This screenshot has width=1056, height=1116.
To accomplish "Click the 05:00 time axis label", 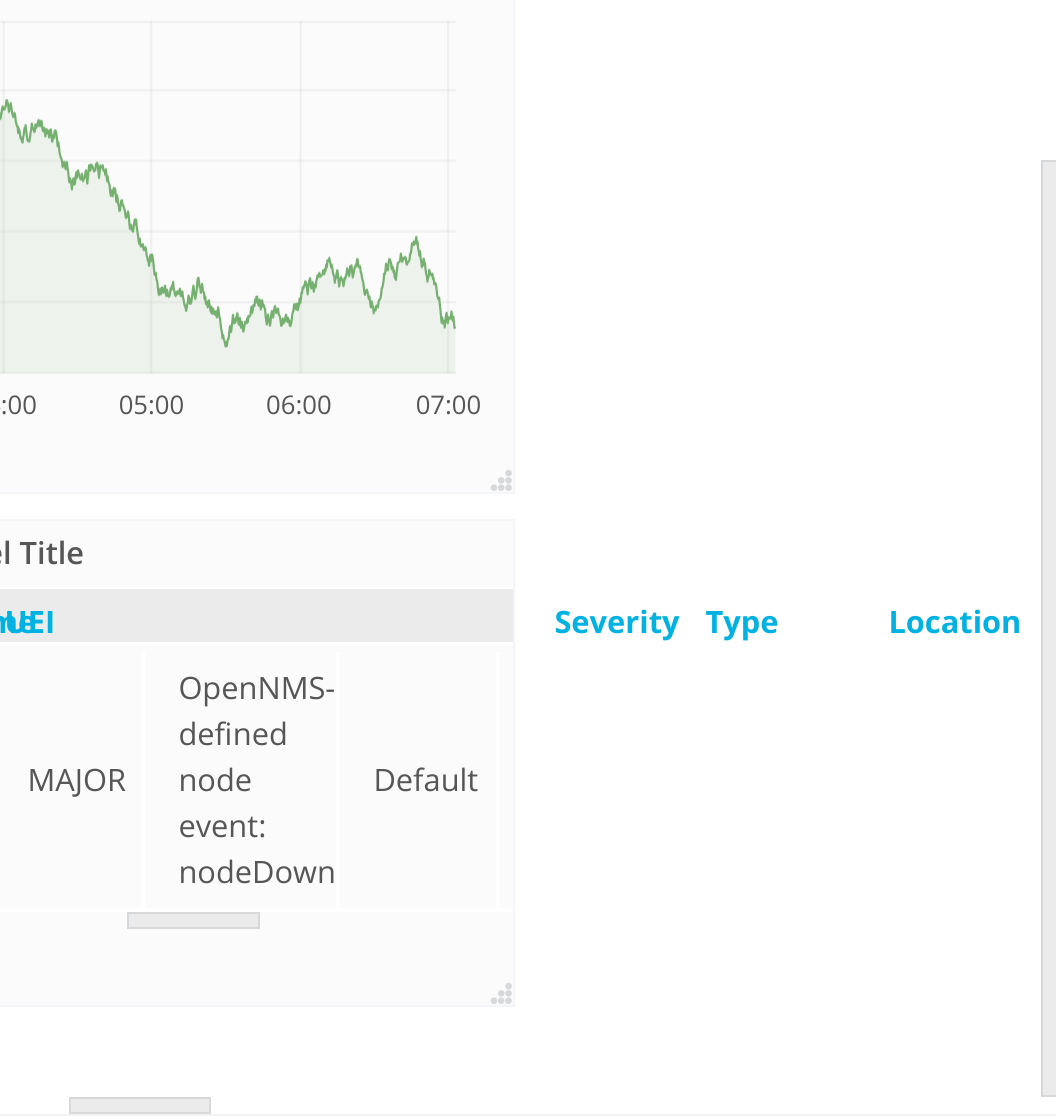I will tap(151, 405).
